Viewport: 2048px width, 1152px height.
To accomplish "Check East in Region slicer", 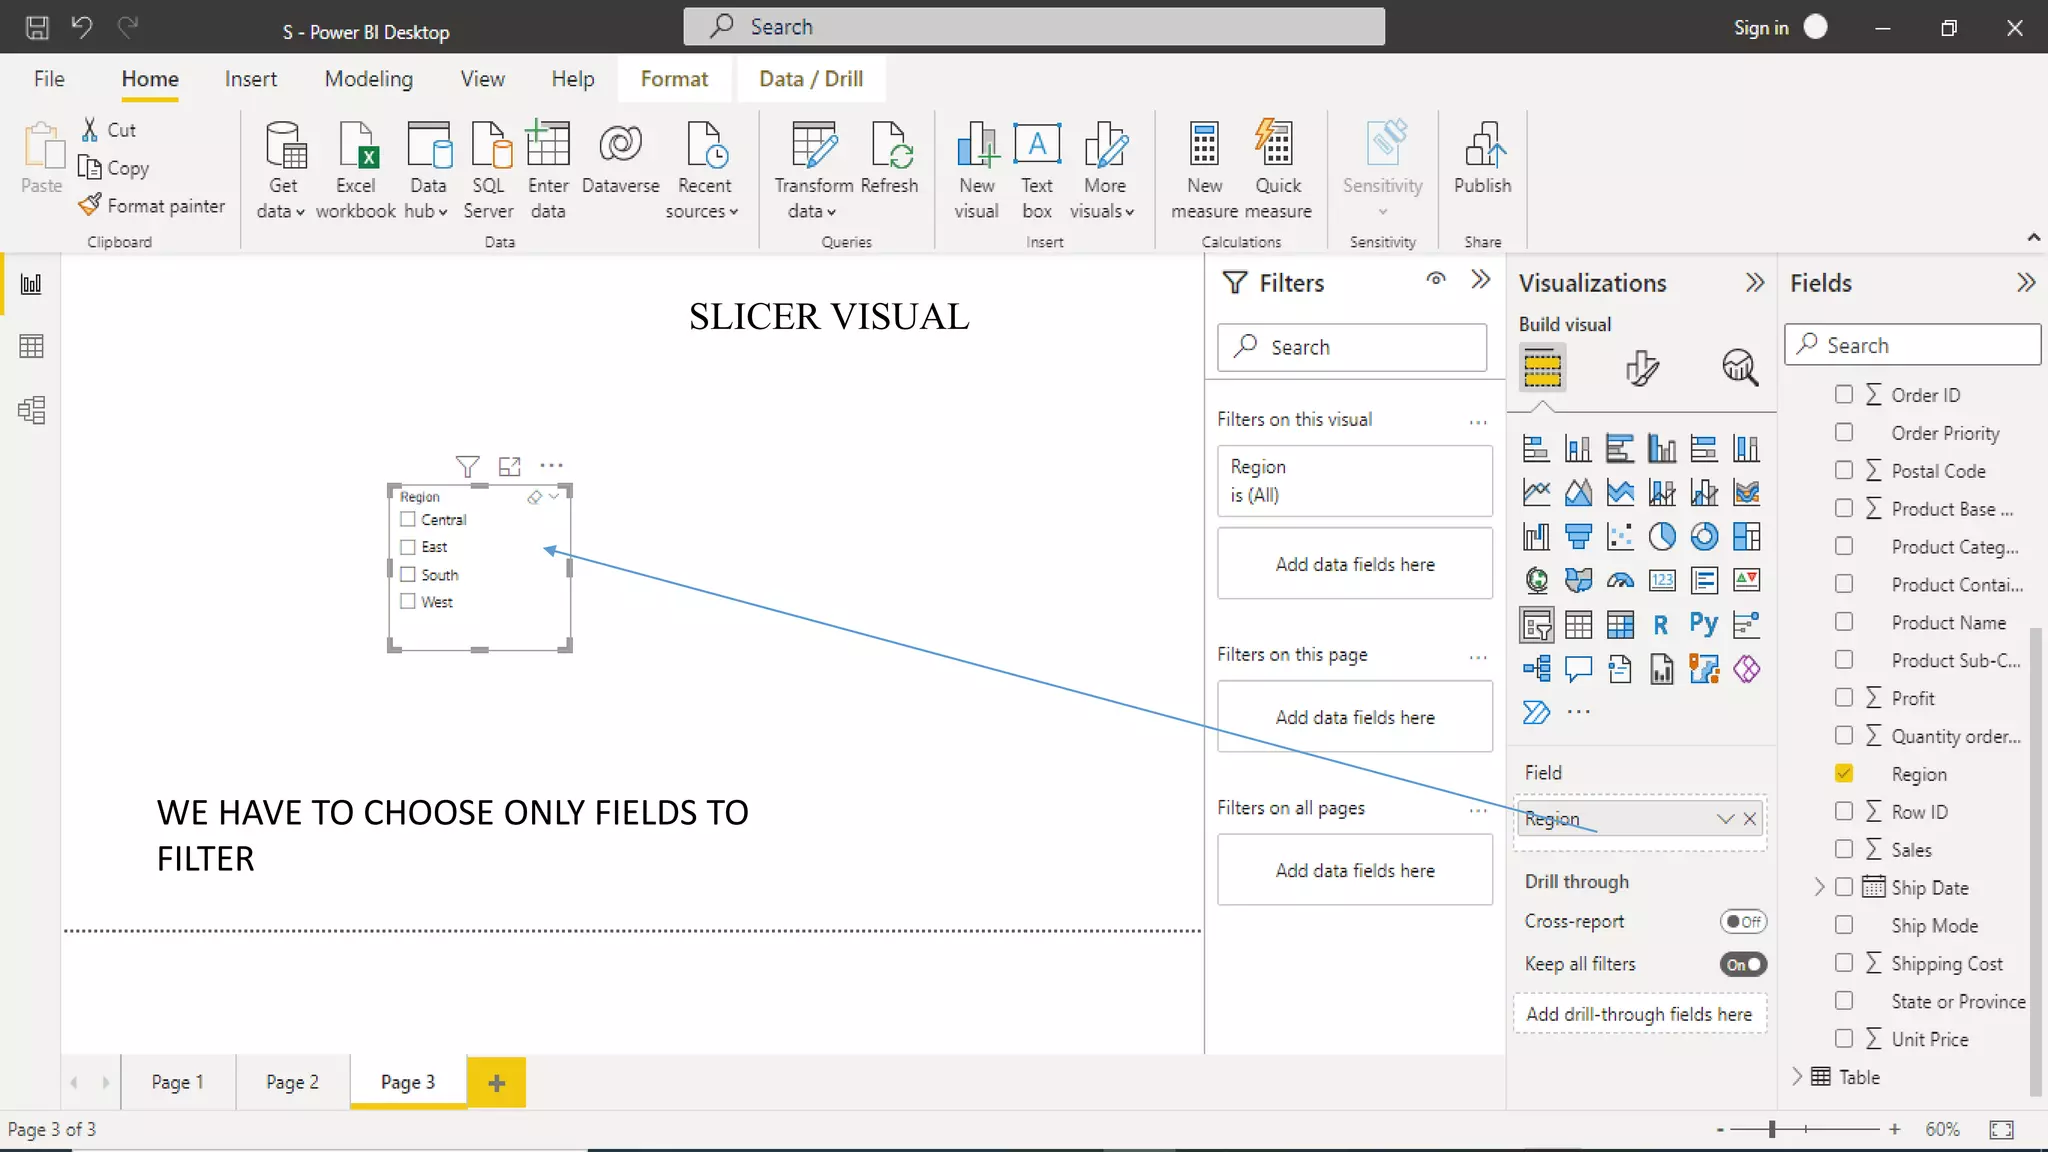I will pyautogui.click(x=408, y=547).
